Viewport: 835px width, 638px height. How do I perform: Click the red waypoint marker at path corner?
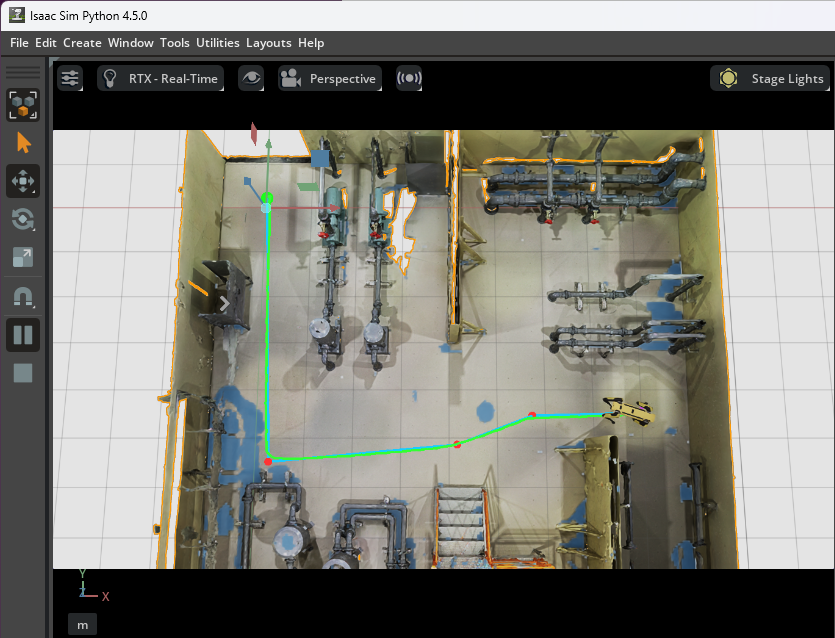coord(268,461)
